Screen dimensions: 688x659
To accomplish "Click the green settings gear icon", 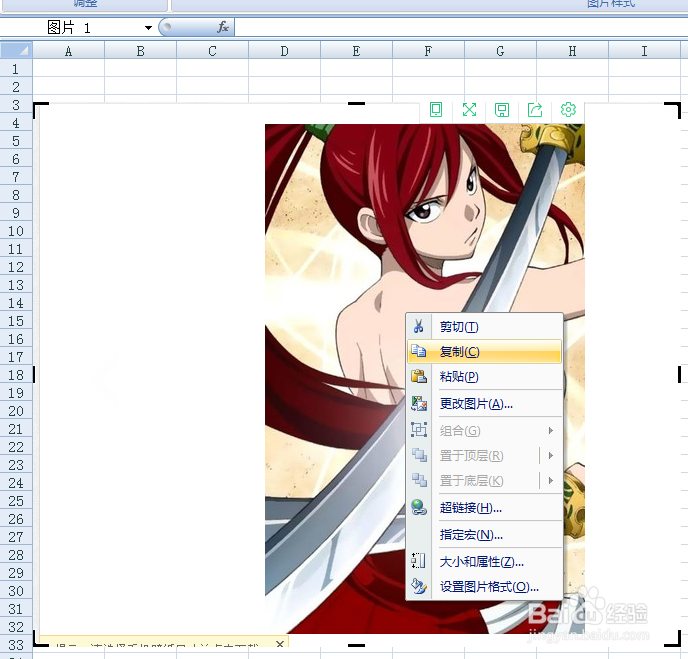I will (568, 109).
